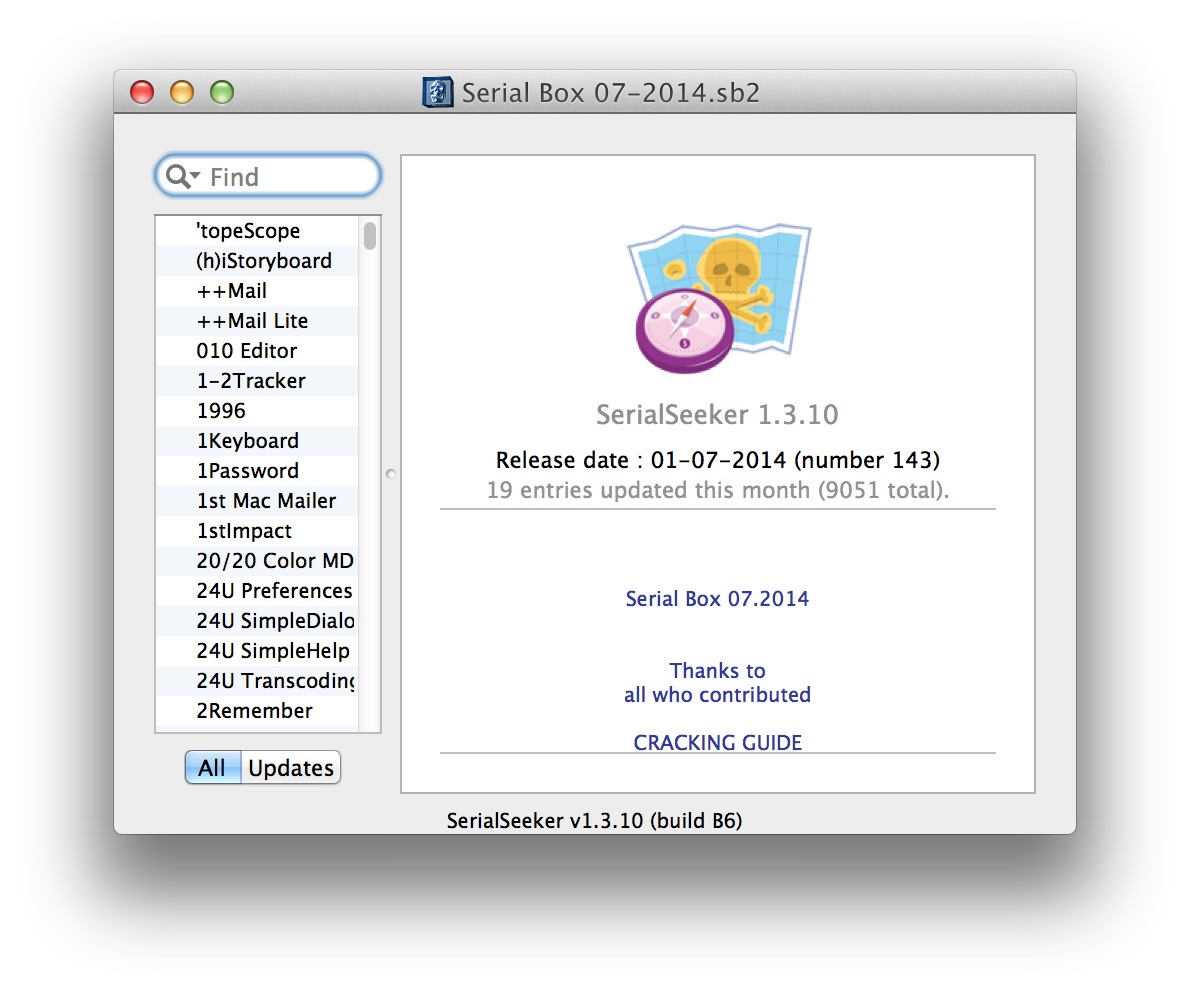Image resolution: width=1190 pixels, height=992 pixels.
Task: Open the search options dropdown arrow
Action: click(195, 176)
